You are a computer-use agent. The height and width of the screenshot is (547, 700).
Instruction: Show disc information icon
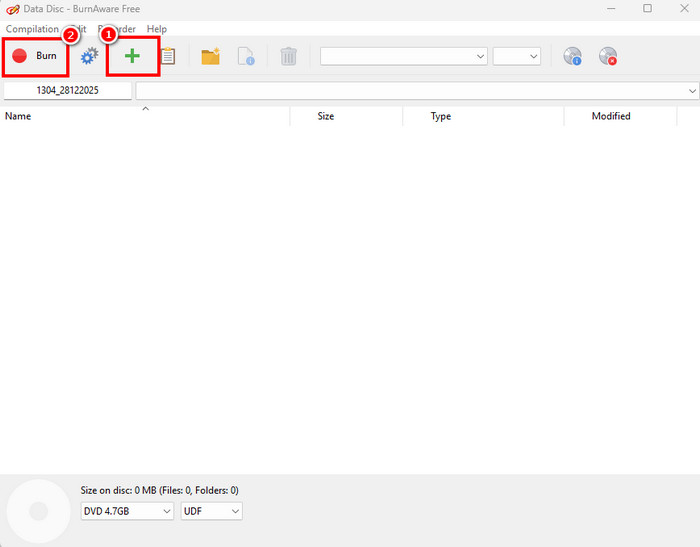coord(572,57)
